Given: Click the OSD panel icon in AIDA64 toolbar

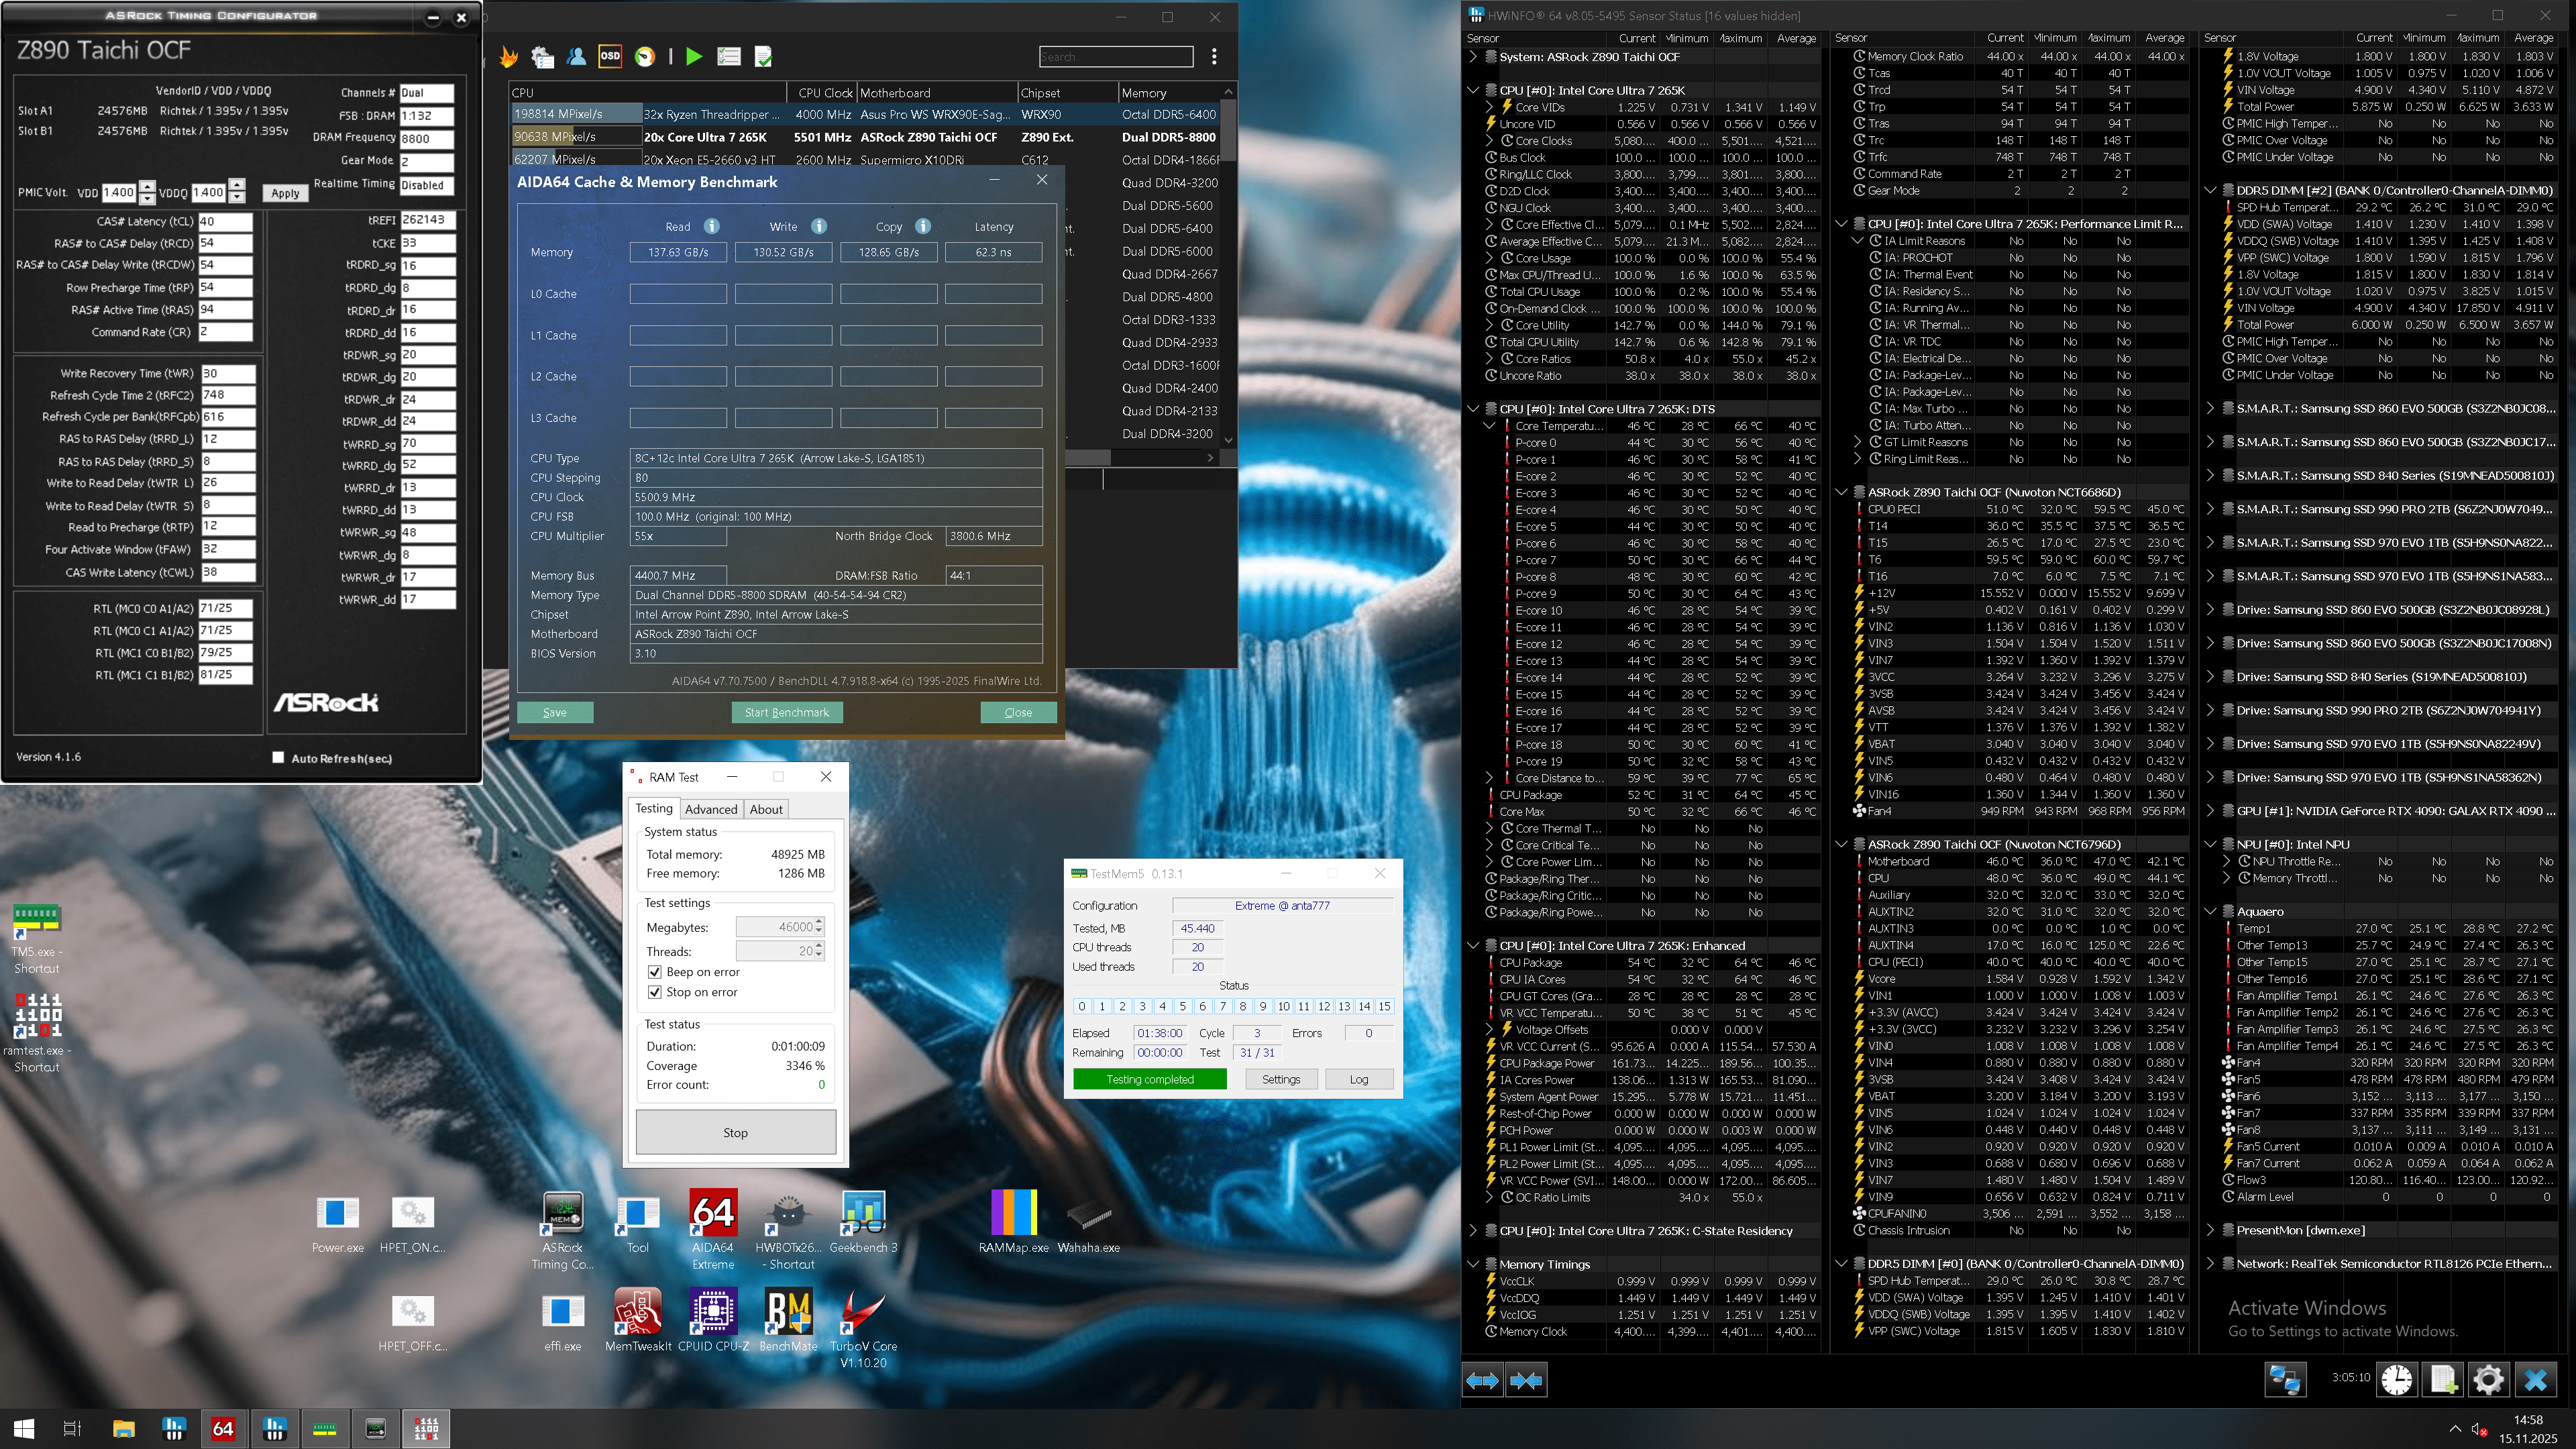Looking at the screenshot, I should click(610, 57).
